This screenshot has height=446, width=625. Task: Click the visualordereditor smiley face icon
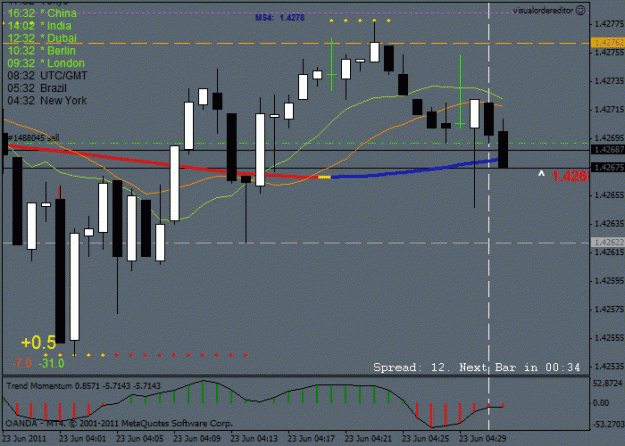(x=581, y=10)
